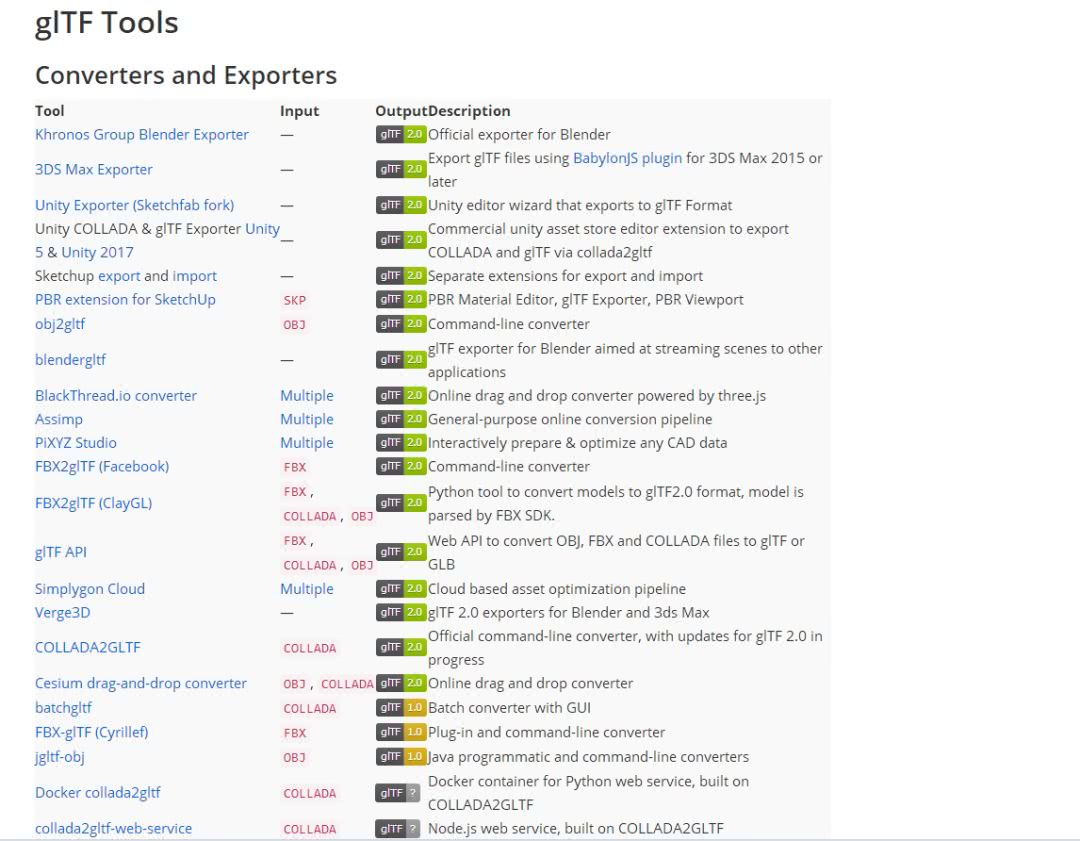Open the obj2gltf tool link
The width and height of the screenshot is (1080, 841).
pyautogui.click(x=60, y=324)
